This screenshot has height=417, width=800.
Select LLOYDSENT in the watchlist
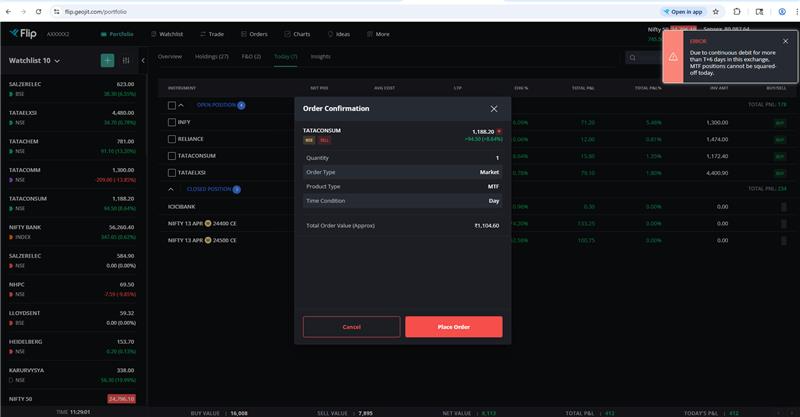click(x=72, y=317)
